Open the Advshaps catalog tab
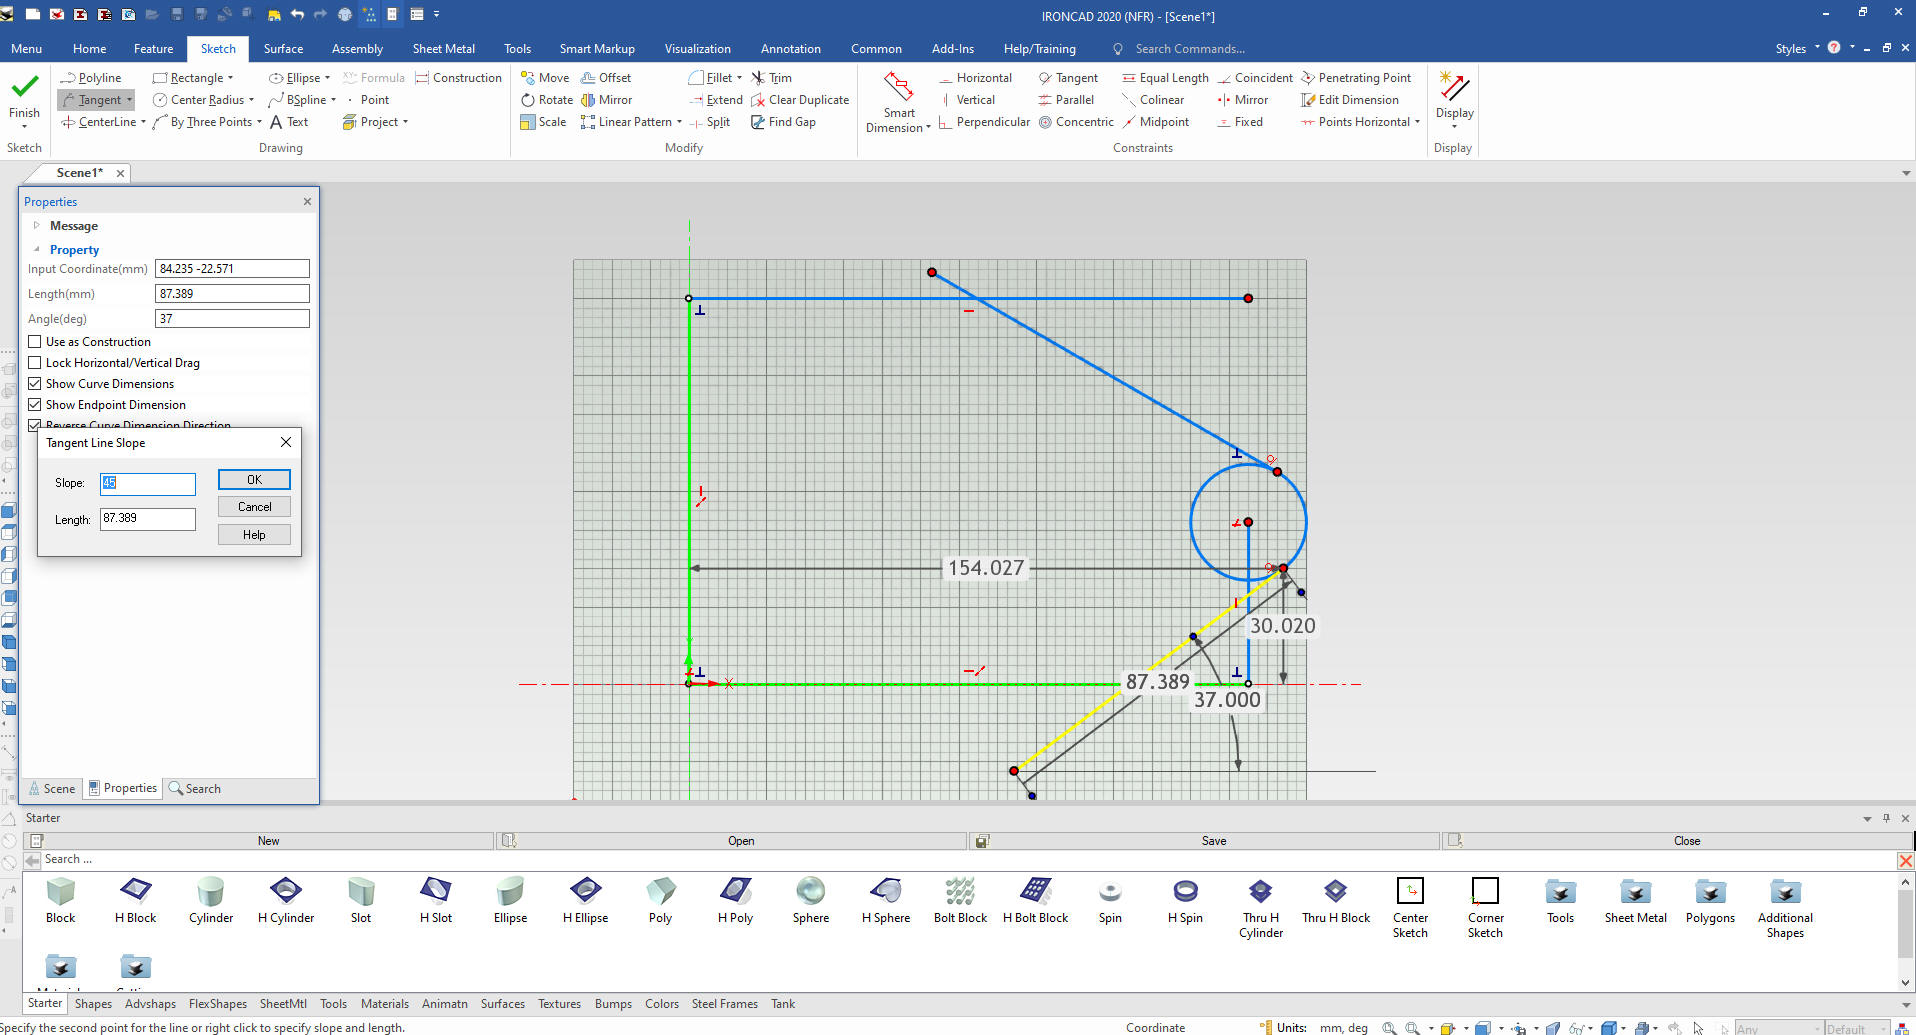 (x=150, y=1004)
